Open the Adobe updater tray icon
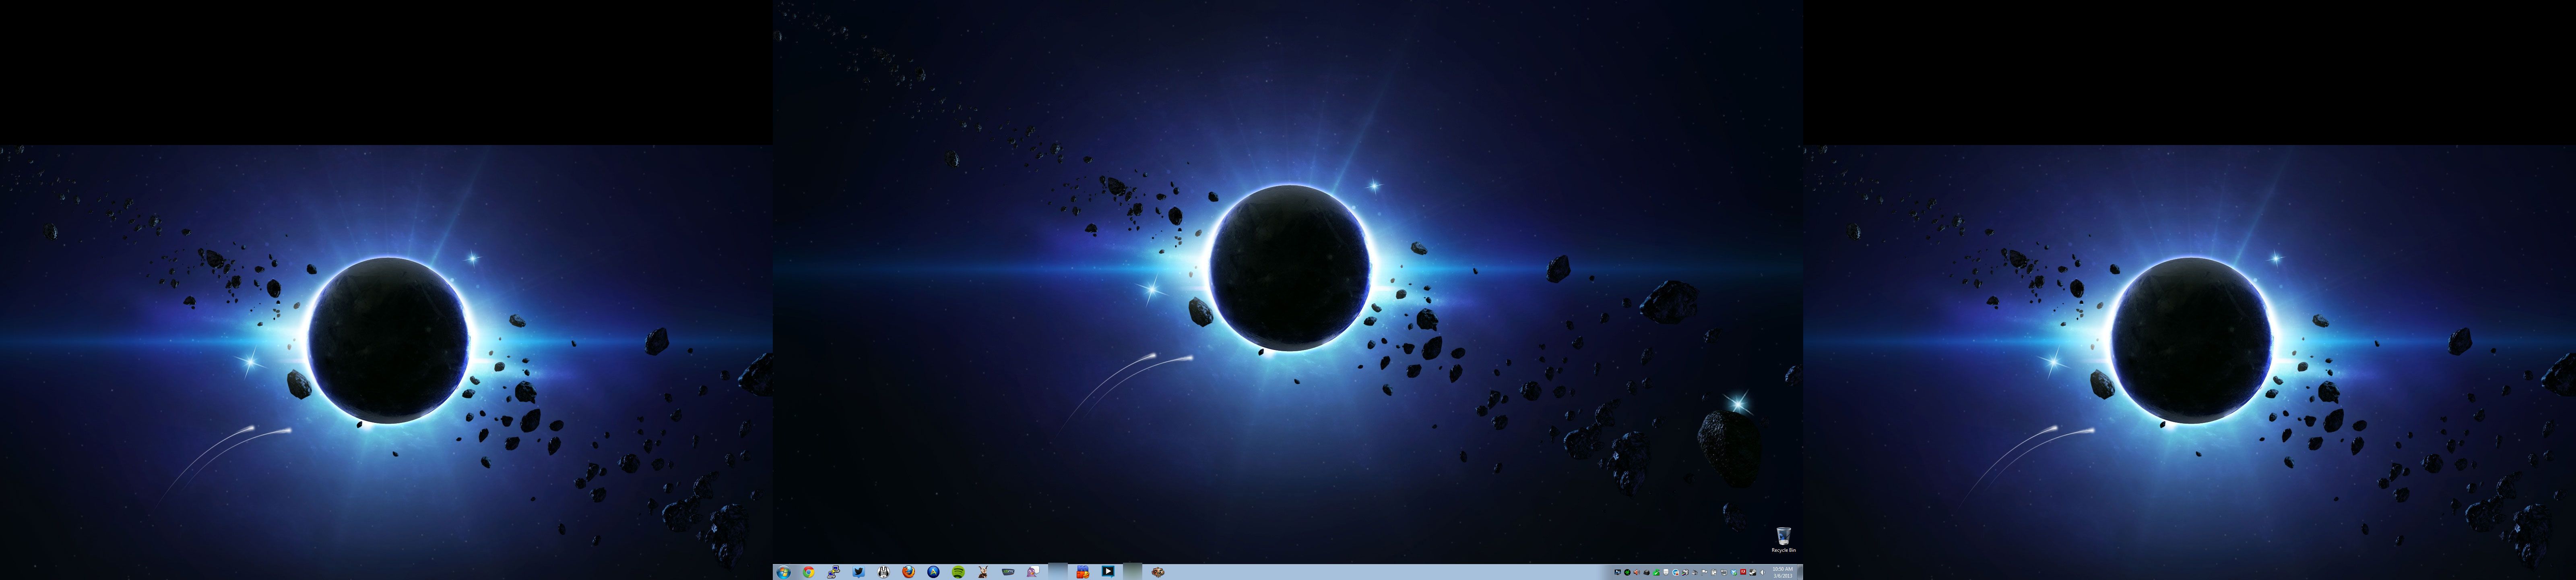The image size is (2576, 580). [x=1743, y=572]
